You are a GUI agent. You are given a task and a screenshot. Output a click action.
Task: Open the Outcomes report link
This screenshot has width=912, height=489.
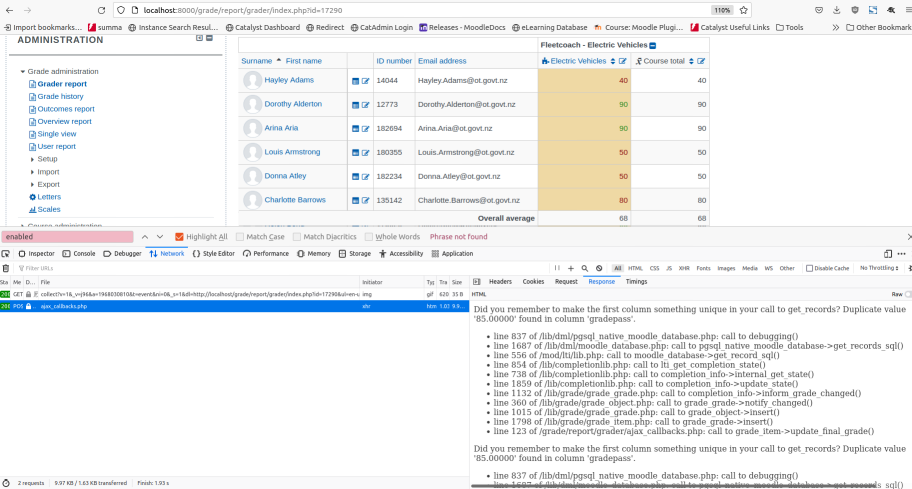coord(66,109)
